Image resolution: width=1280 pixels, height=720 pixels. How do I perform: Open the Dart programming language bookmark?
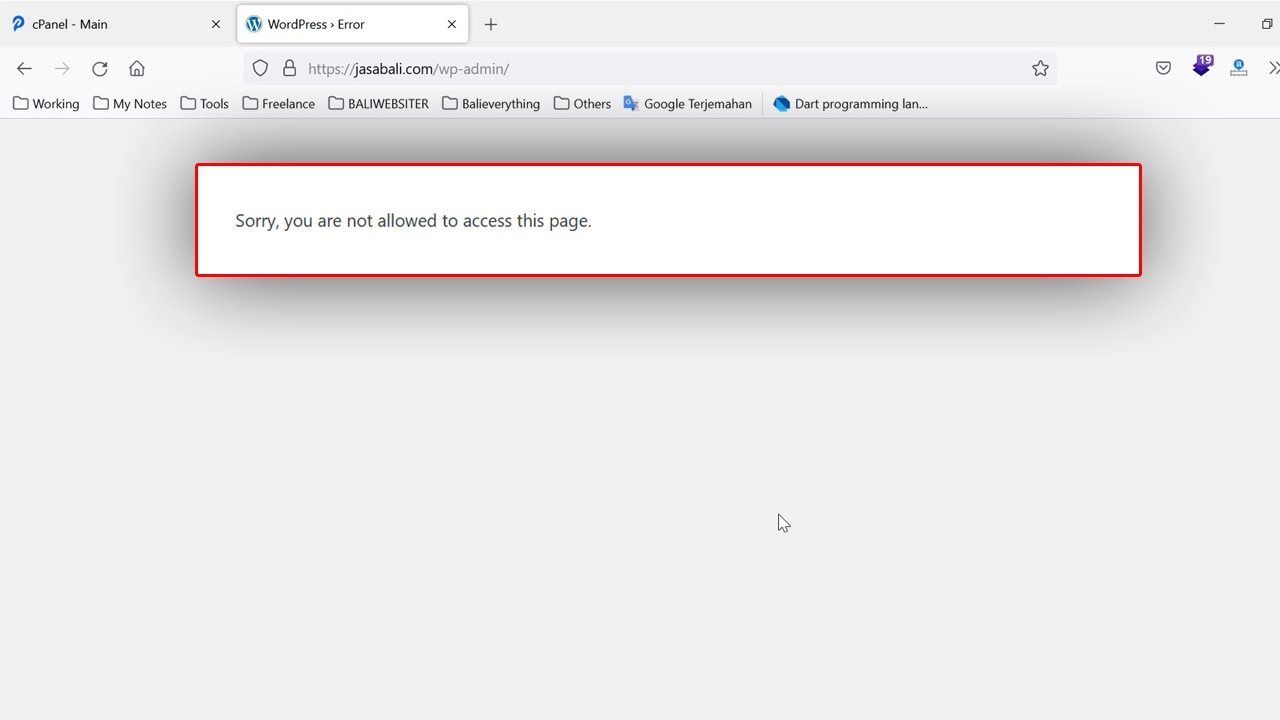pyautogui.click(x=851, y=103)
